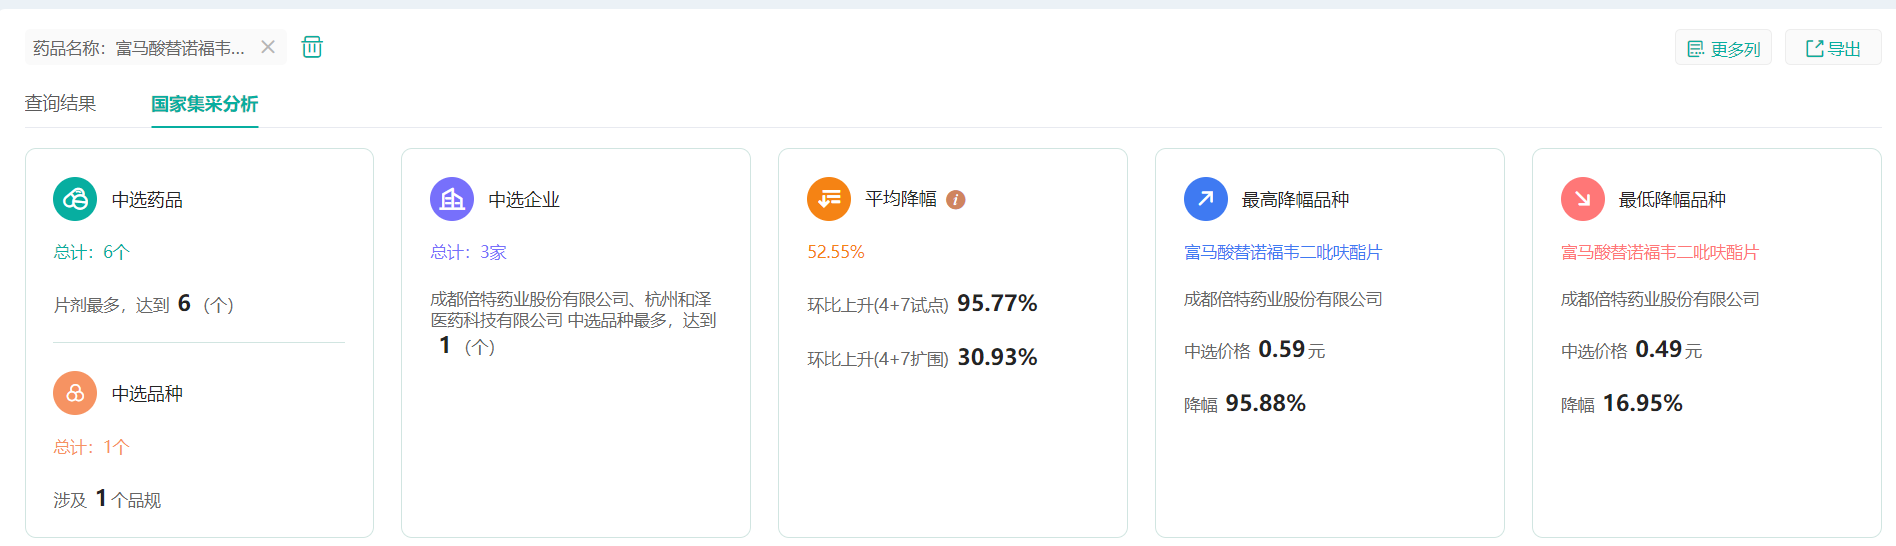Click the 总计: 1个 variety total

click(x=91, y=447)
